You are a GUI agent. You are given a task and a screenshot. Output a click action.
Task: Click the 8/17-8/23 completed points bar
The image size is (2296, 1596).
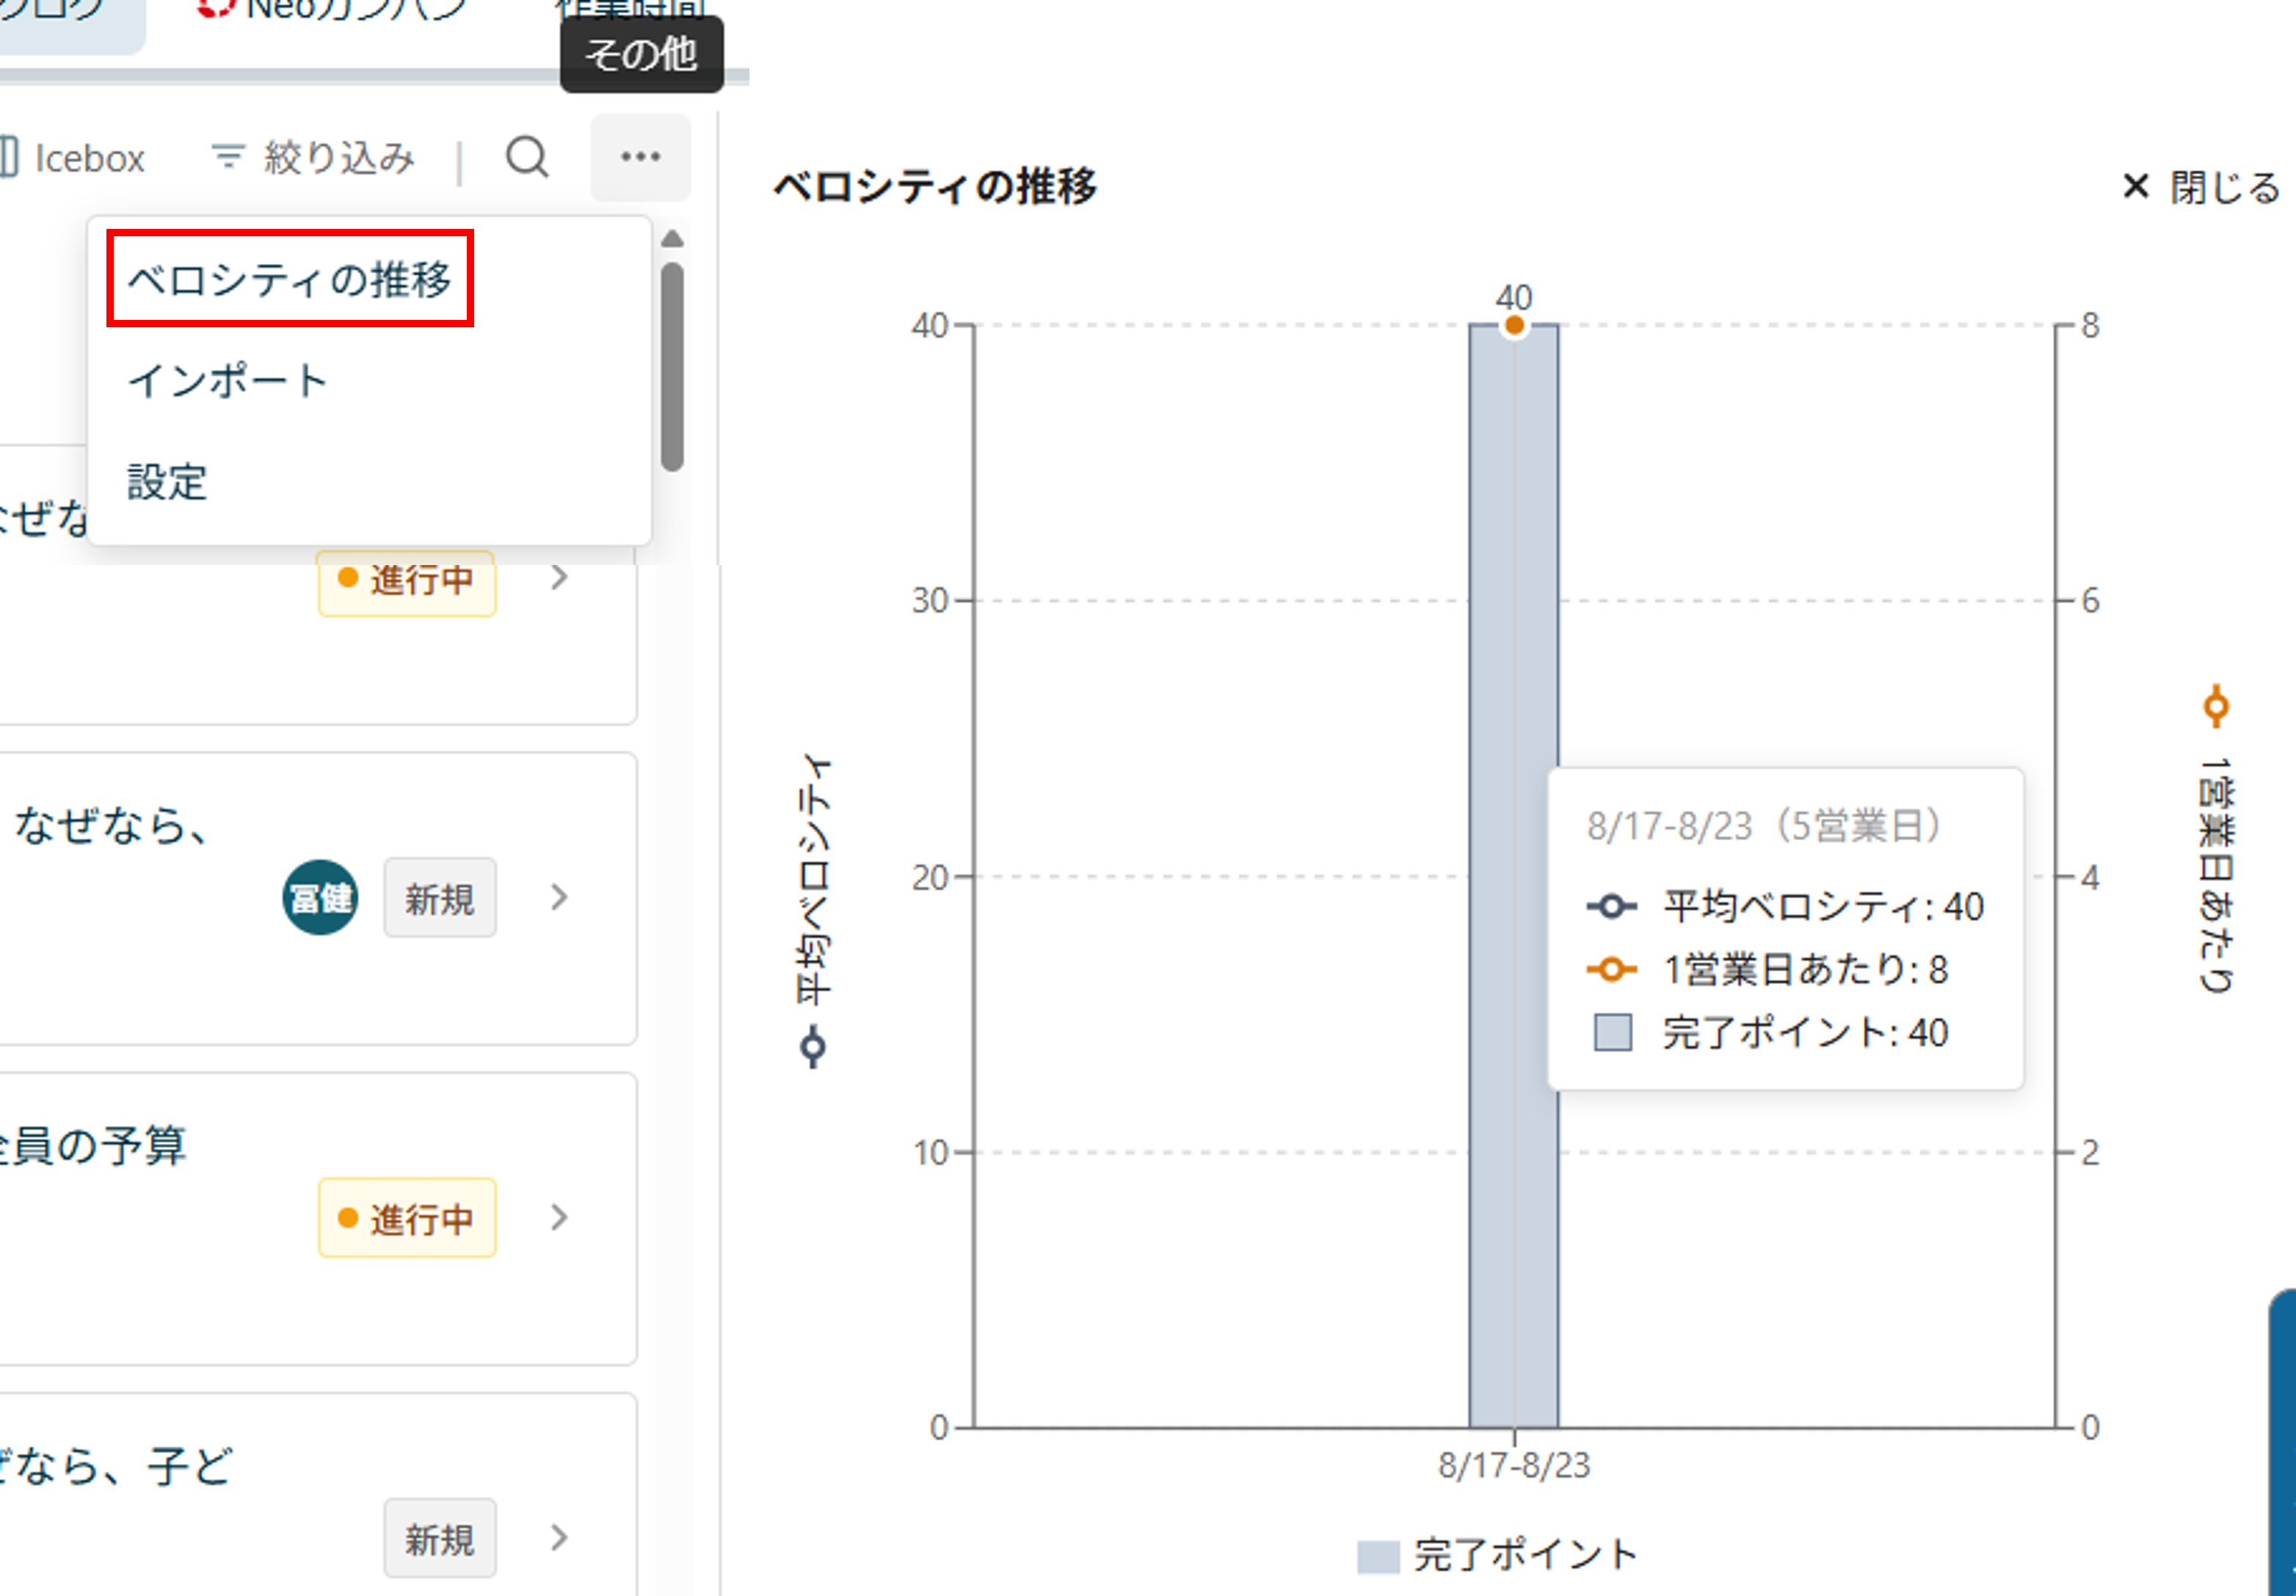[x=1513, y=876]
